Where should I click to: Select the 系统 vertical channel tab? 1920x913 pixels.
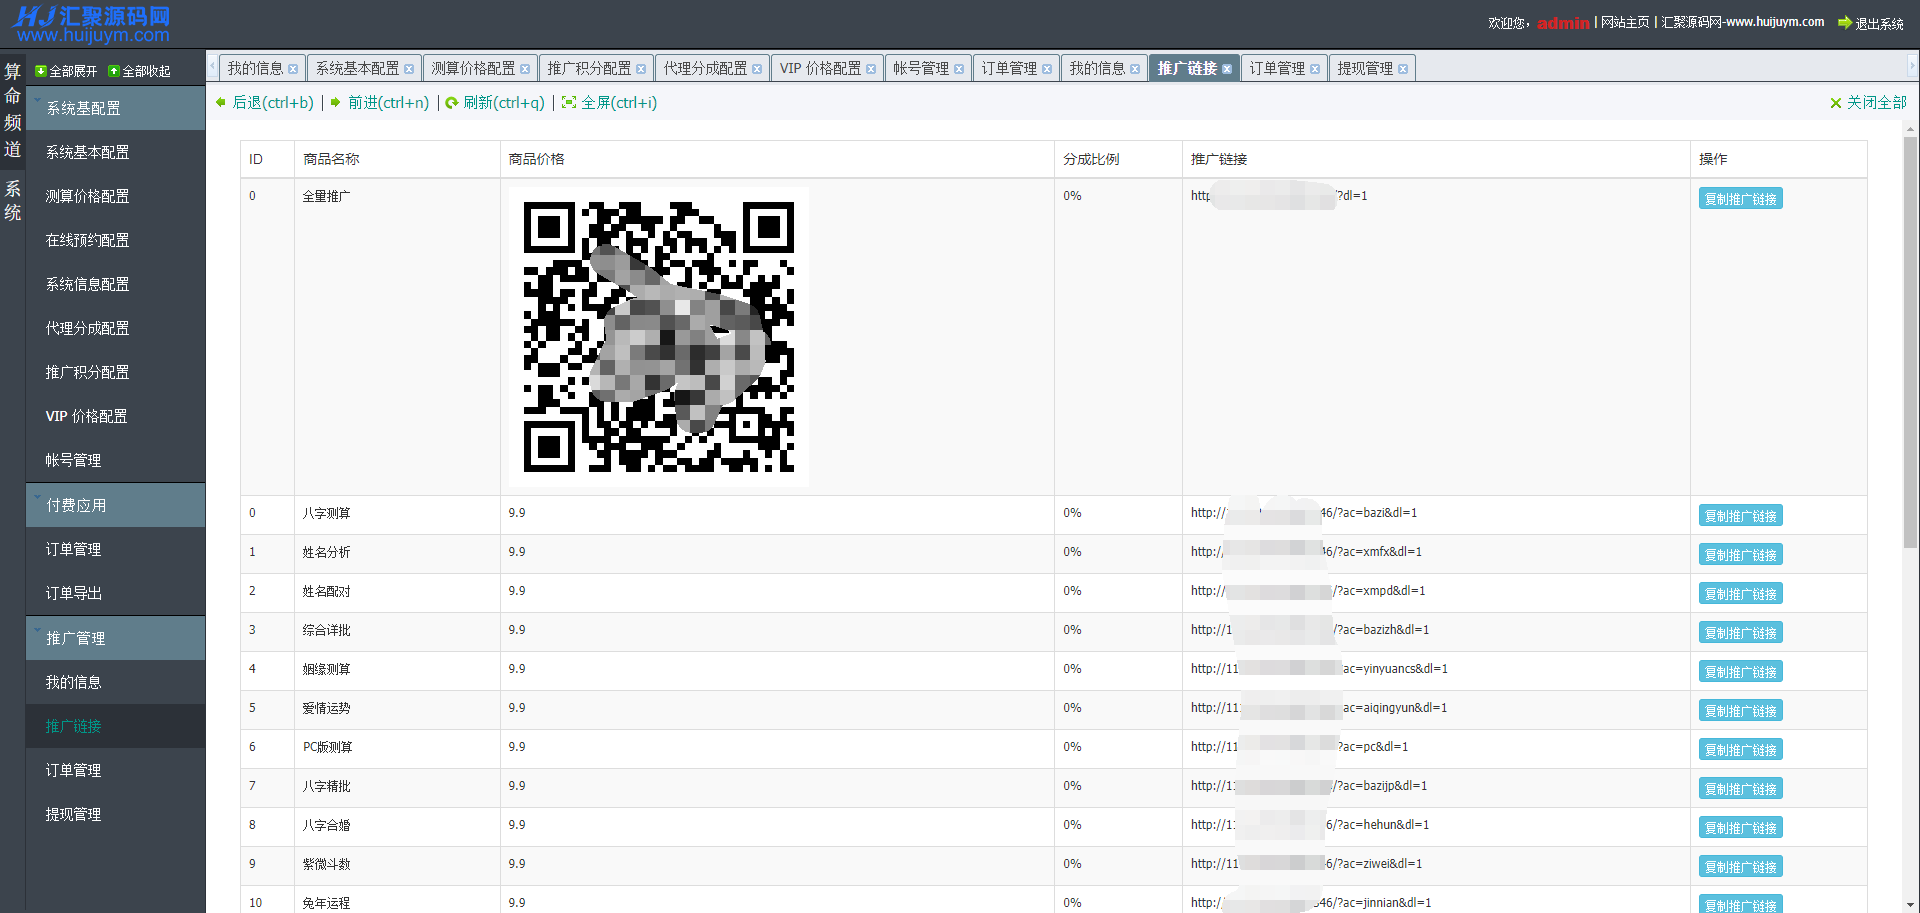[13, 201]
